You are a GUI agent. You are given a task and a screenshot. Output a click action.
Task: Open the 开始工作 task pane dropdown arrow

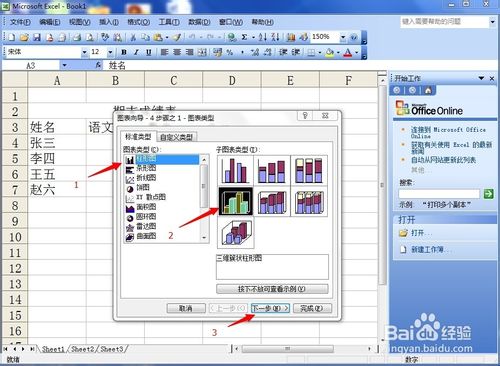click(481, 78)
